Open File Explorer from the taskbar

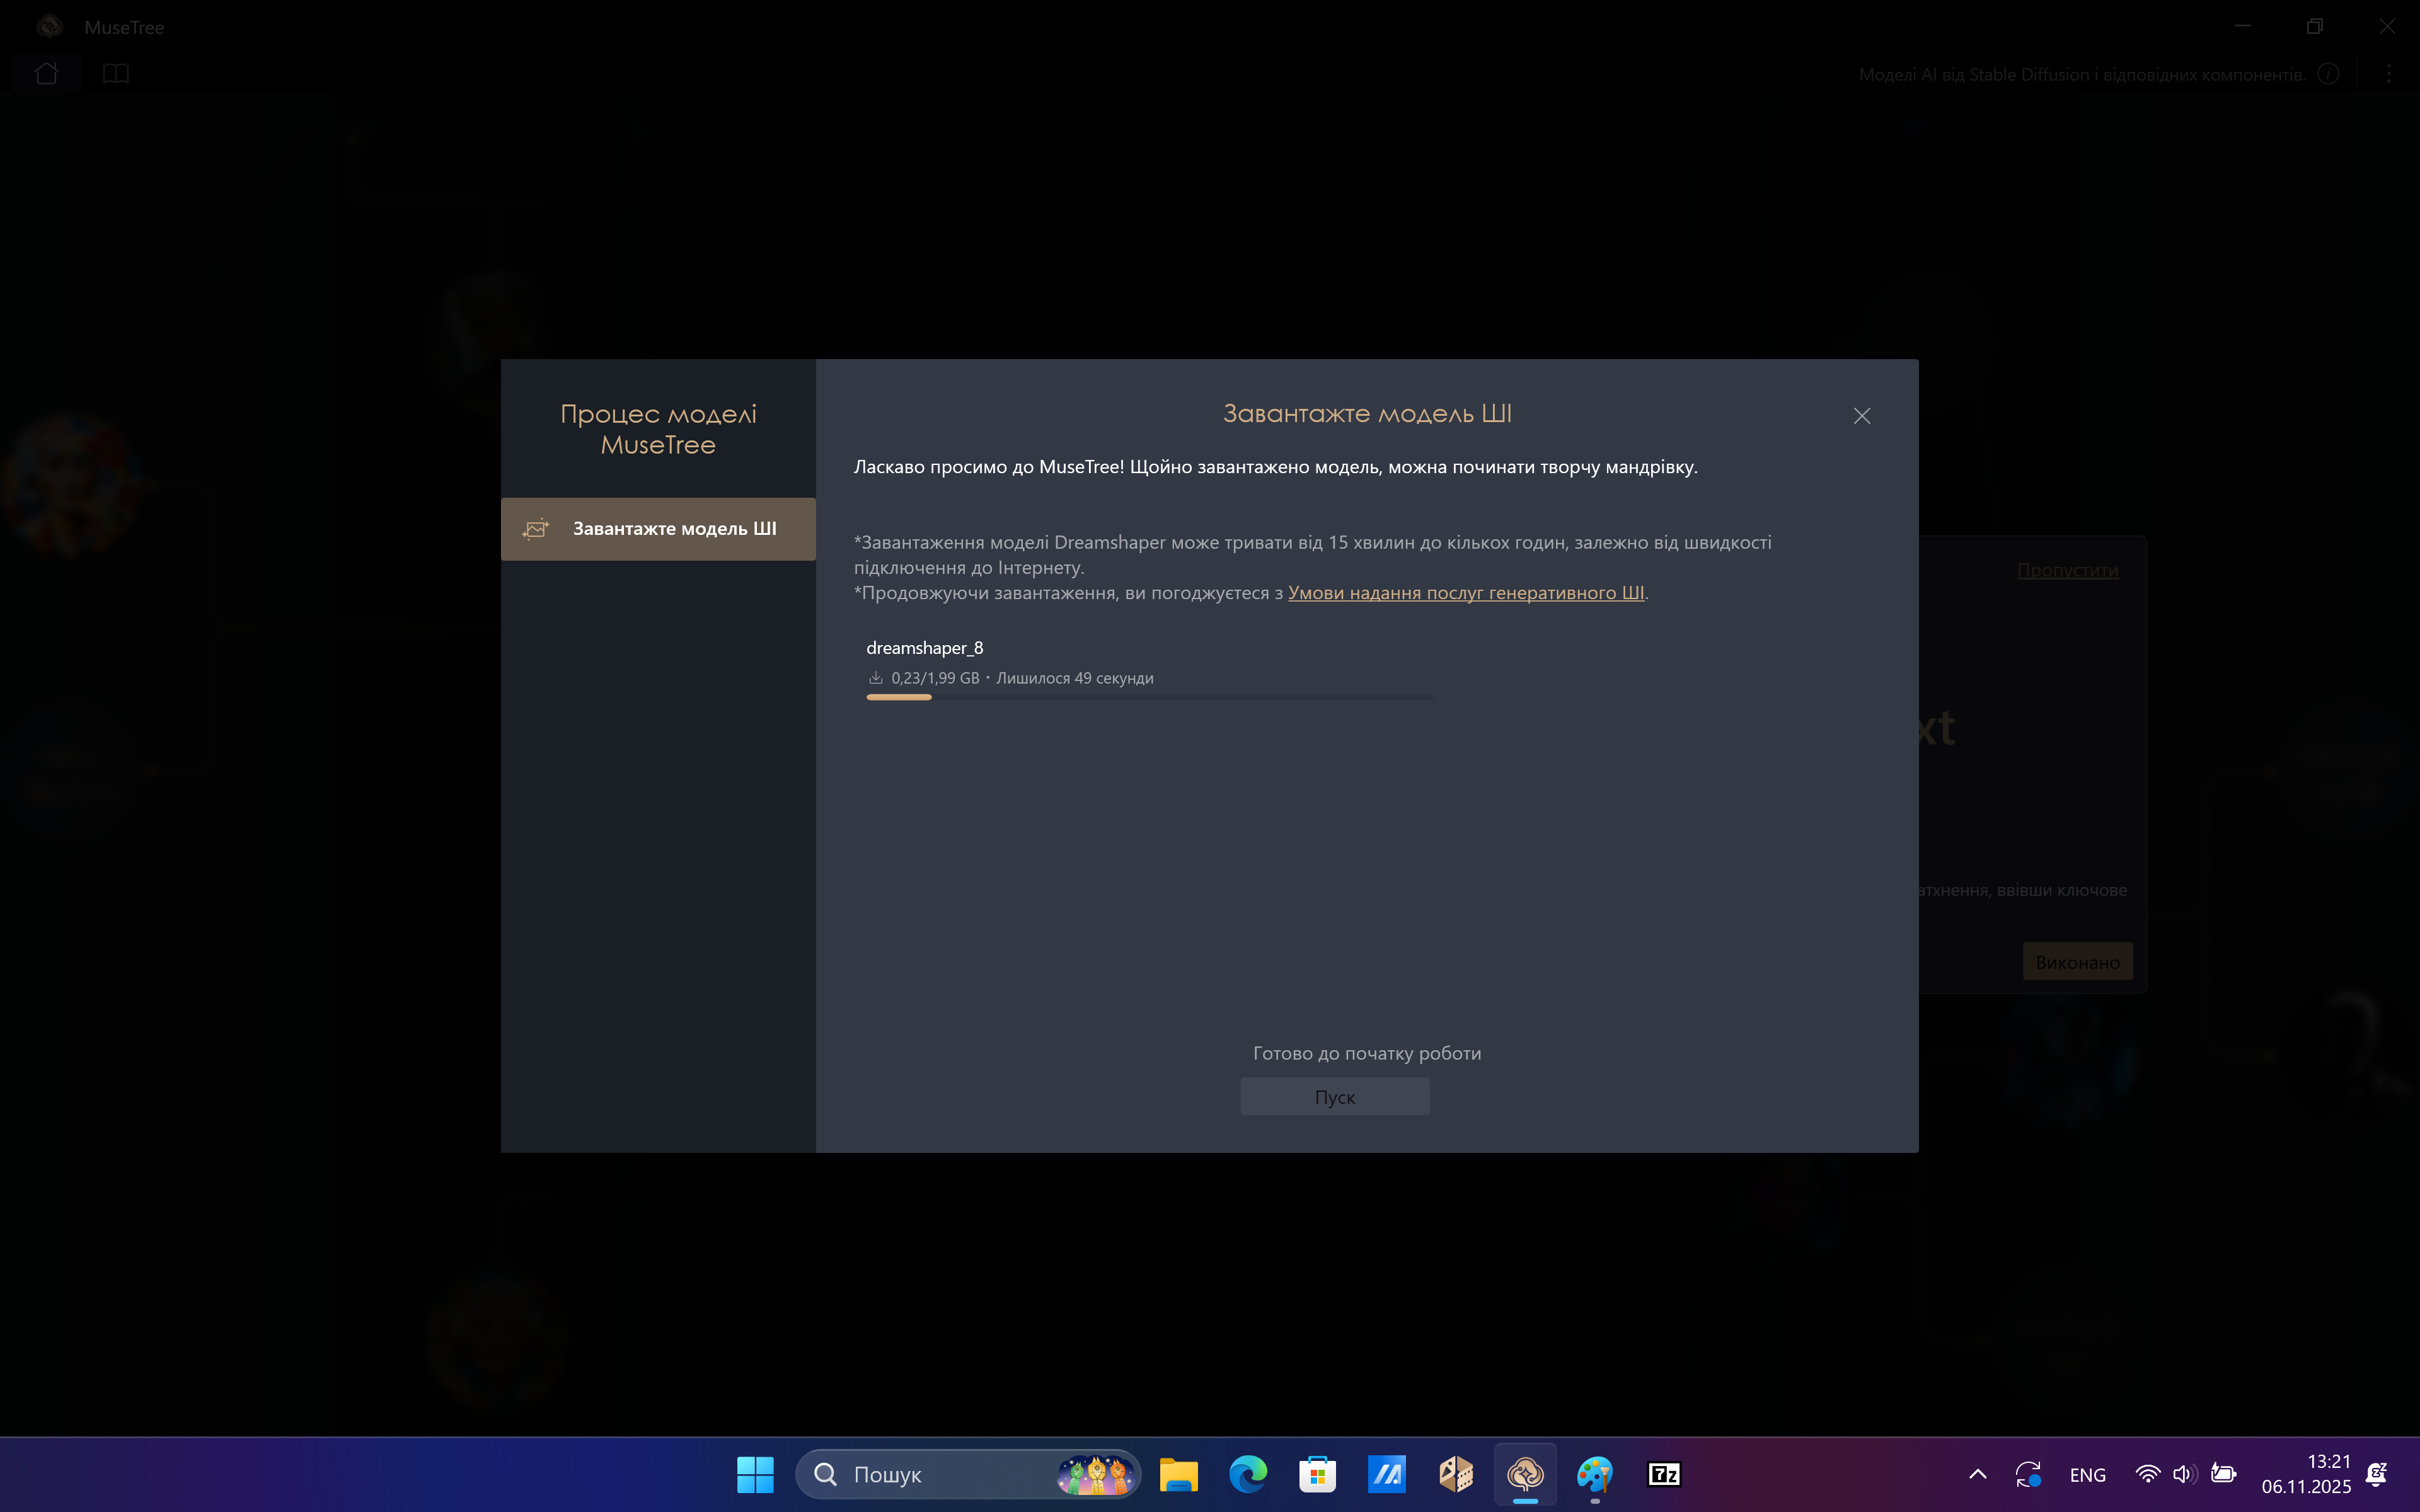pyautogui.click(x=1179, y=1474)
